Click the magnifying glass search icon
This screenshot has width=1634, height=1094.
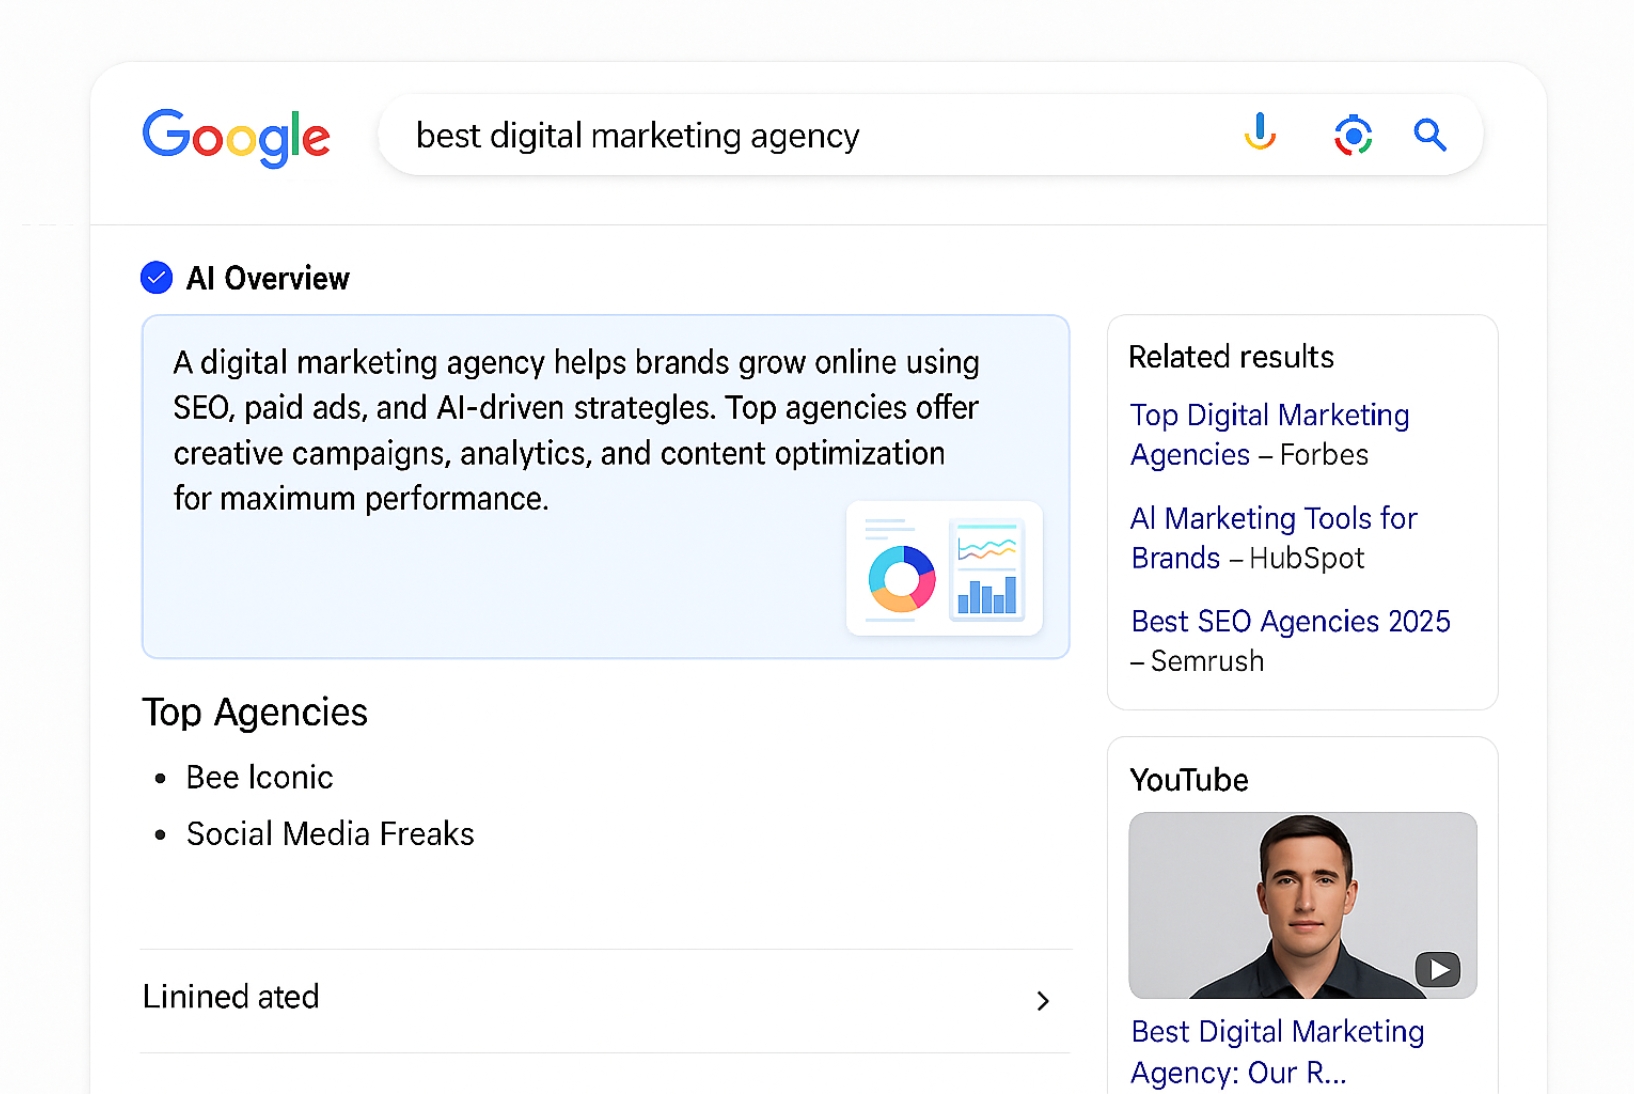pos(1430,134)
